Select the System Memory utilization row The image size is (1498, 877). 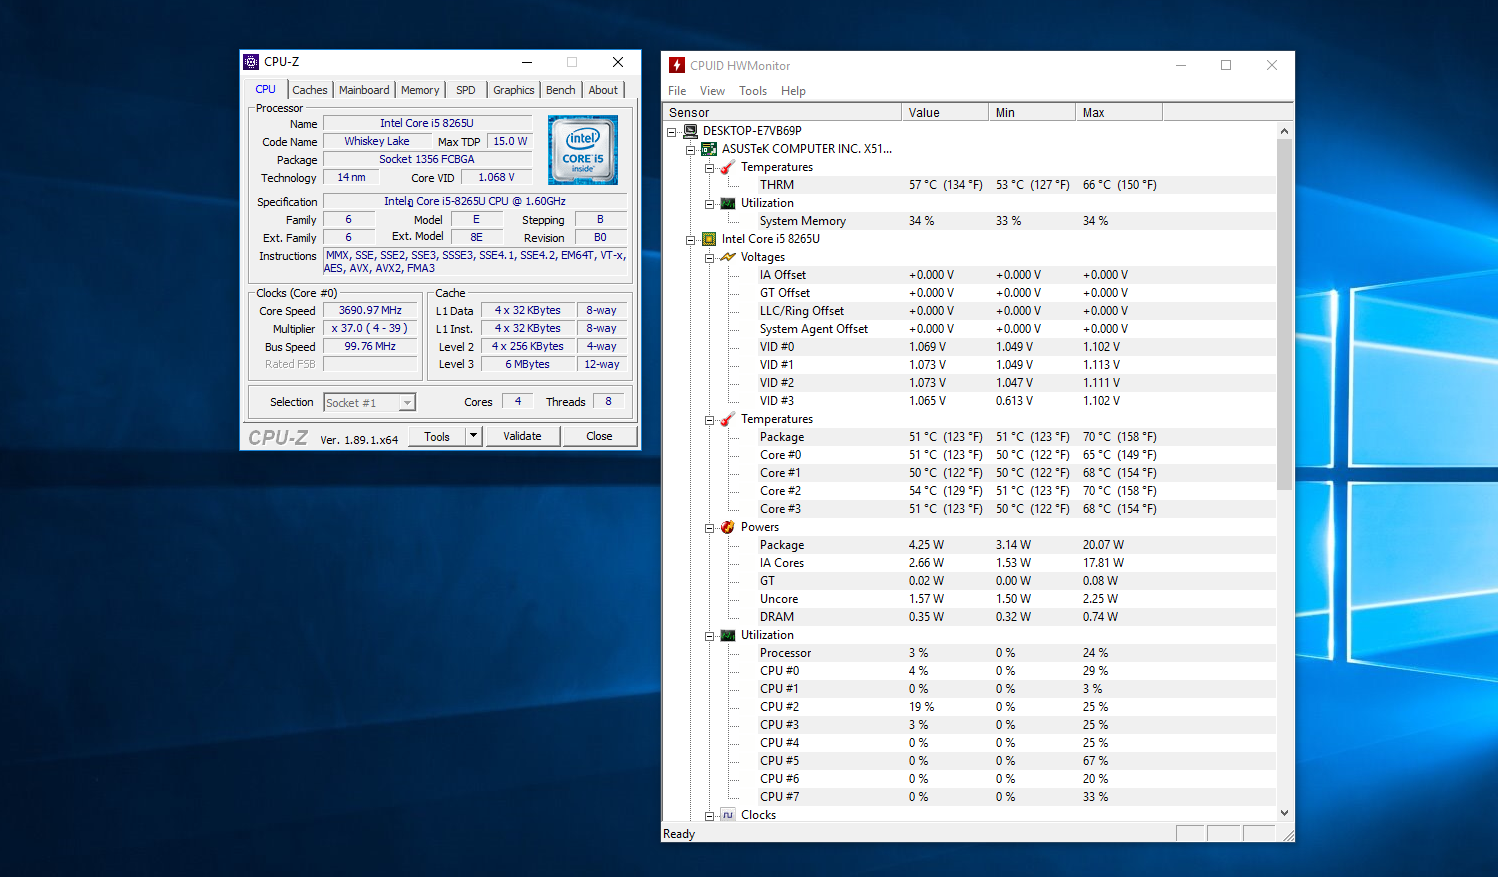[x=969, y=221]
